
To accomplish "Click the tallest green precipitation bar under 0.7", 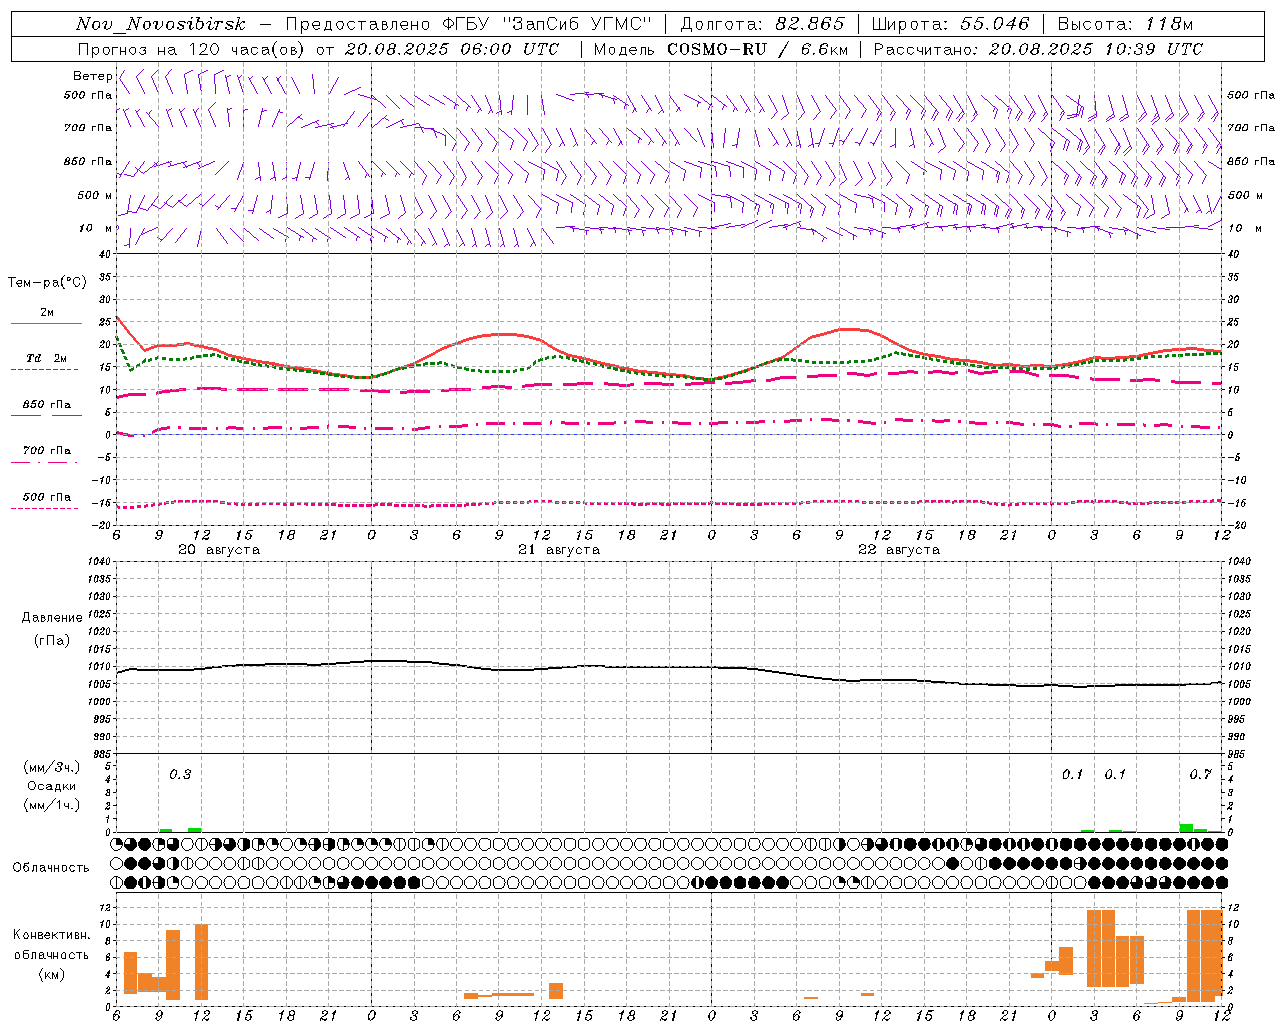I will [x=1186, y=828].
